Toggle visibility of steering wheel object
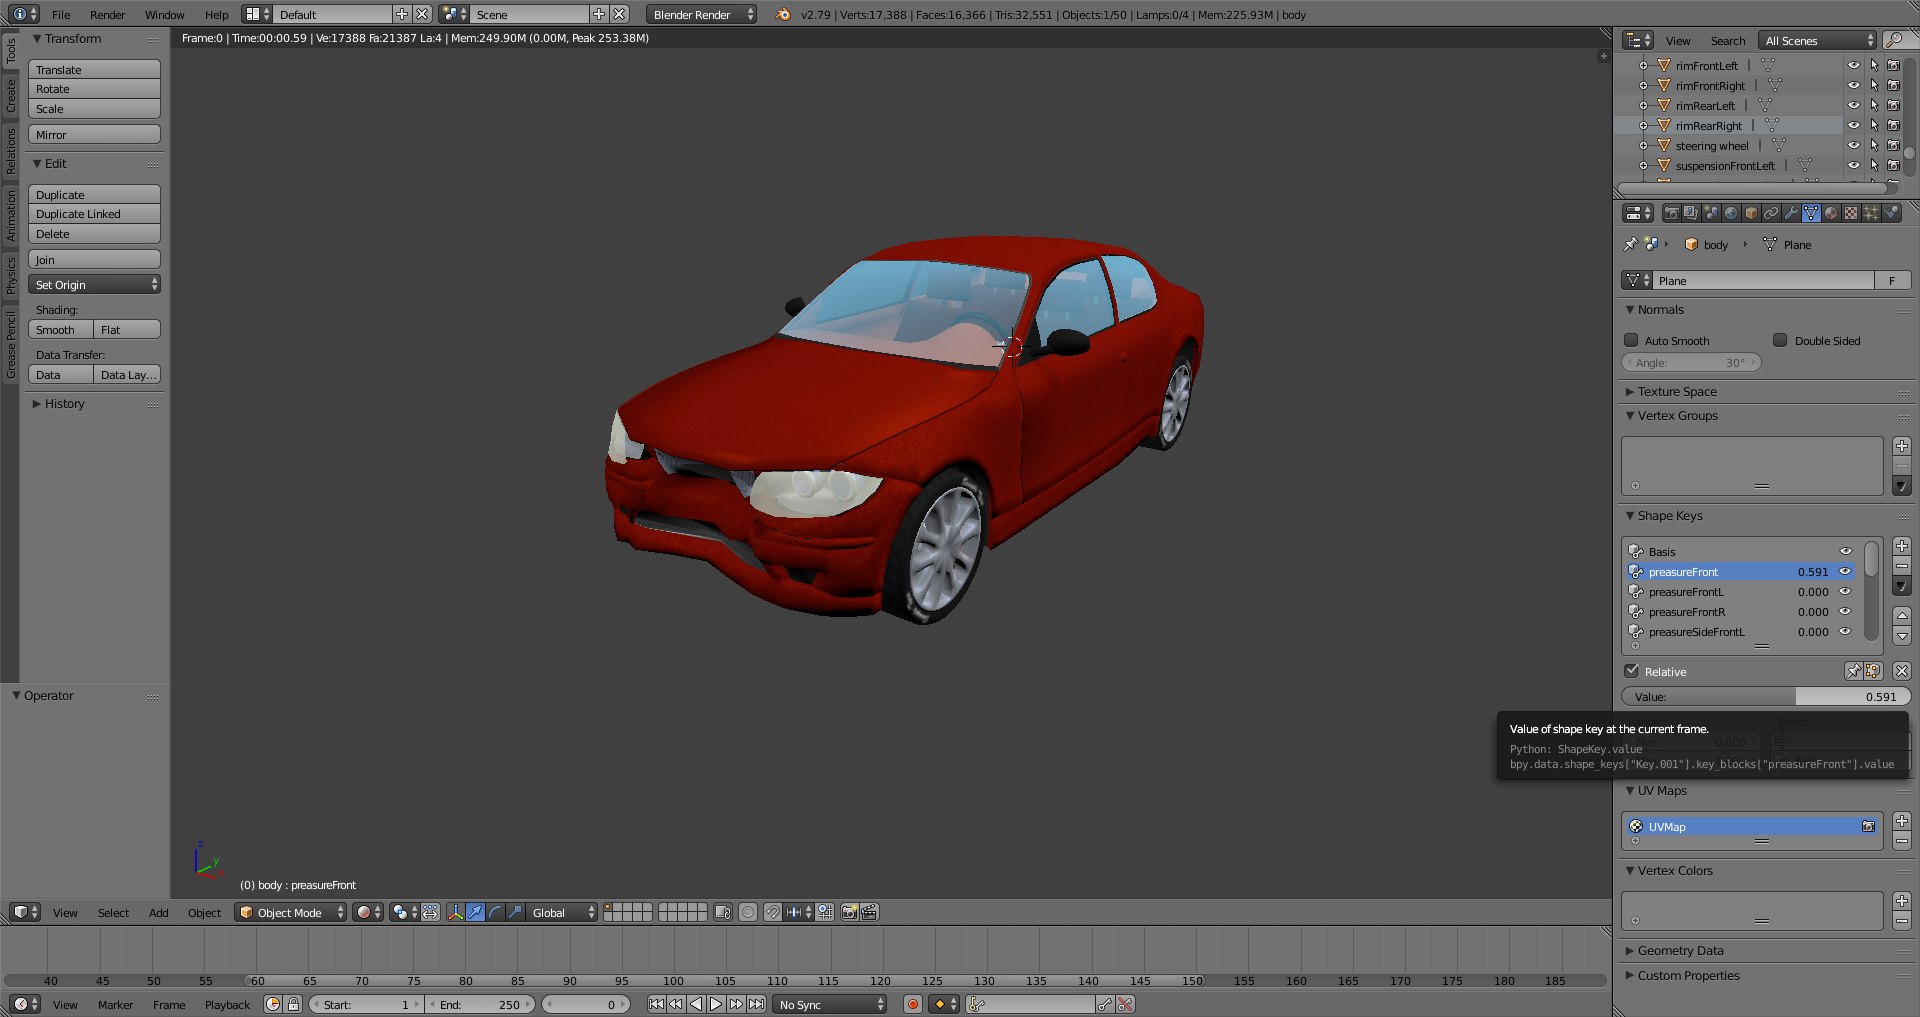Viewport: 1920px width, 1017px height. [x=1853, y=145]
